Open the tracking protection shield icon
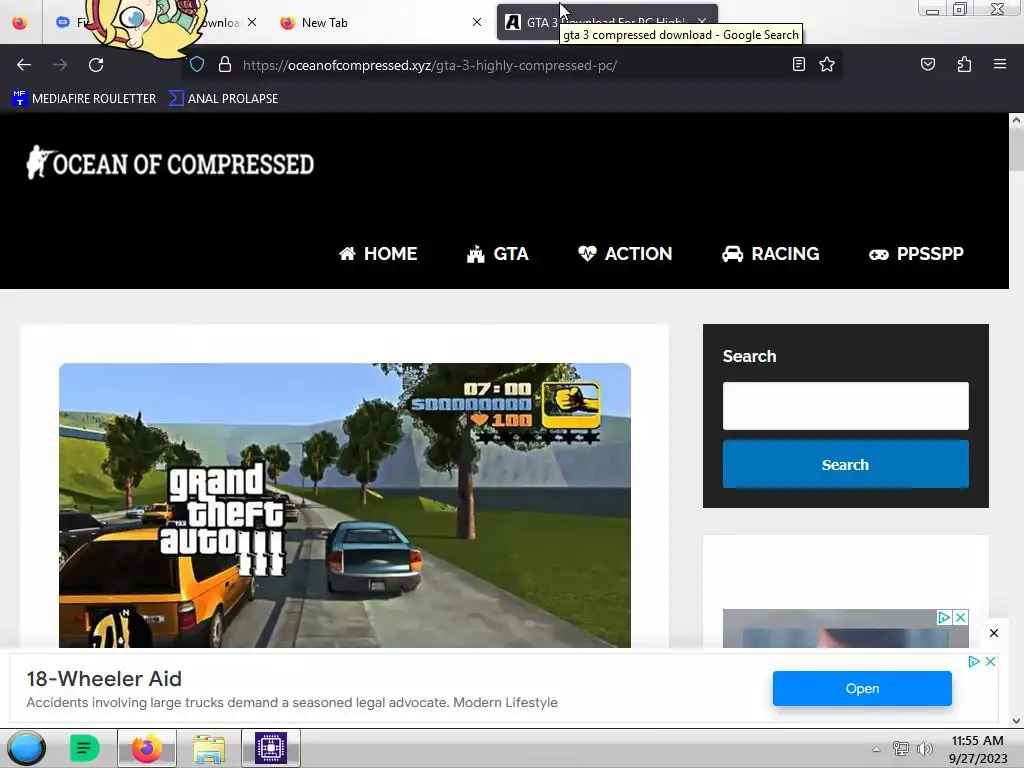The image size is (1024, 768). 197,65
